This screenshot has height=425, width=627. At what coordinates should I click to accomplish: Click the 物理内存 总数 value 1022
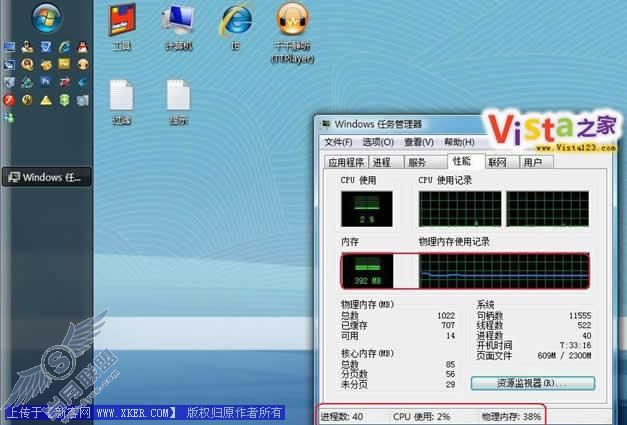pyautogui.click(x=446, y=315)
